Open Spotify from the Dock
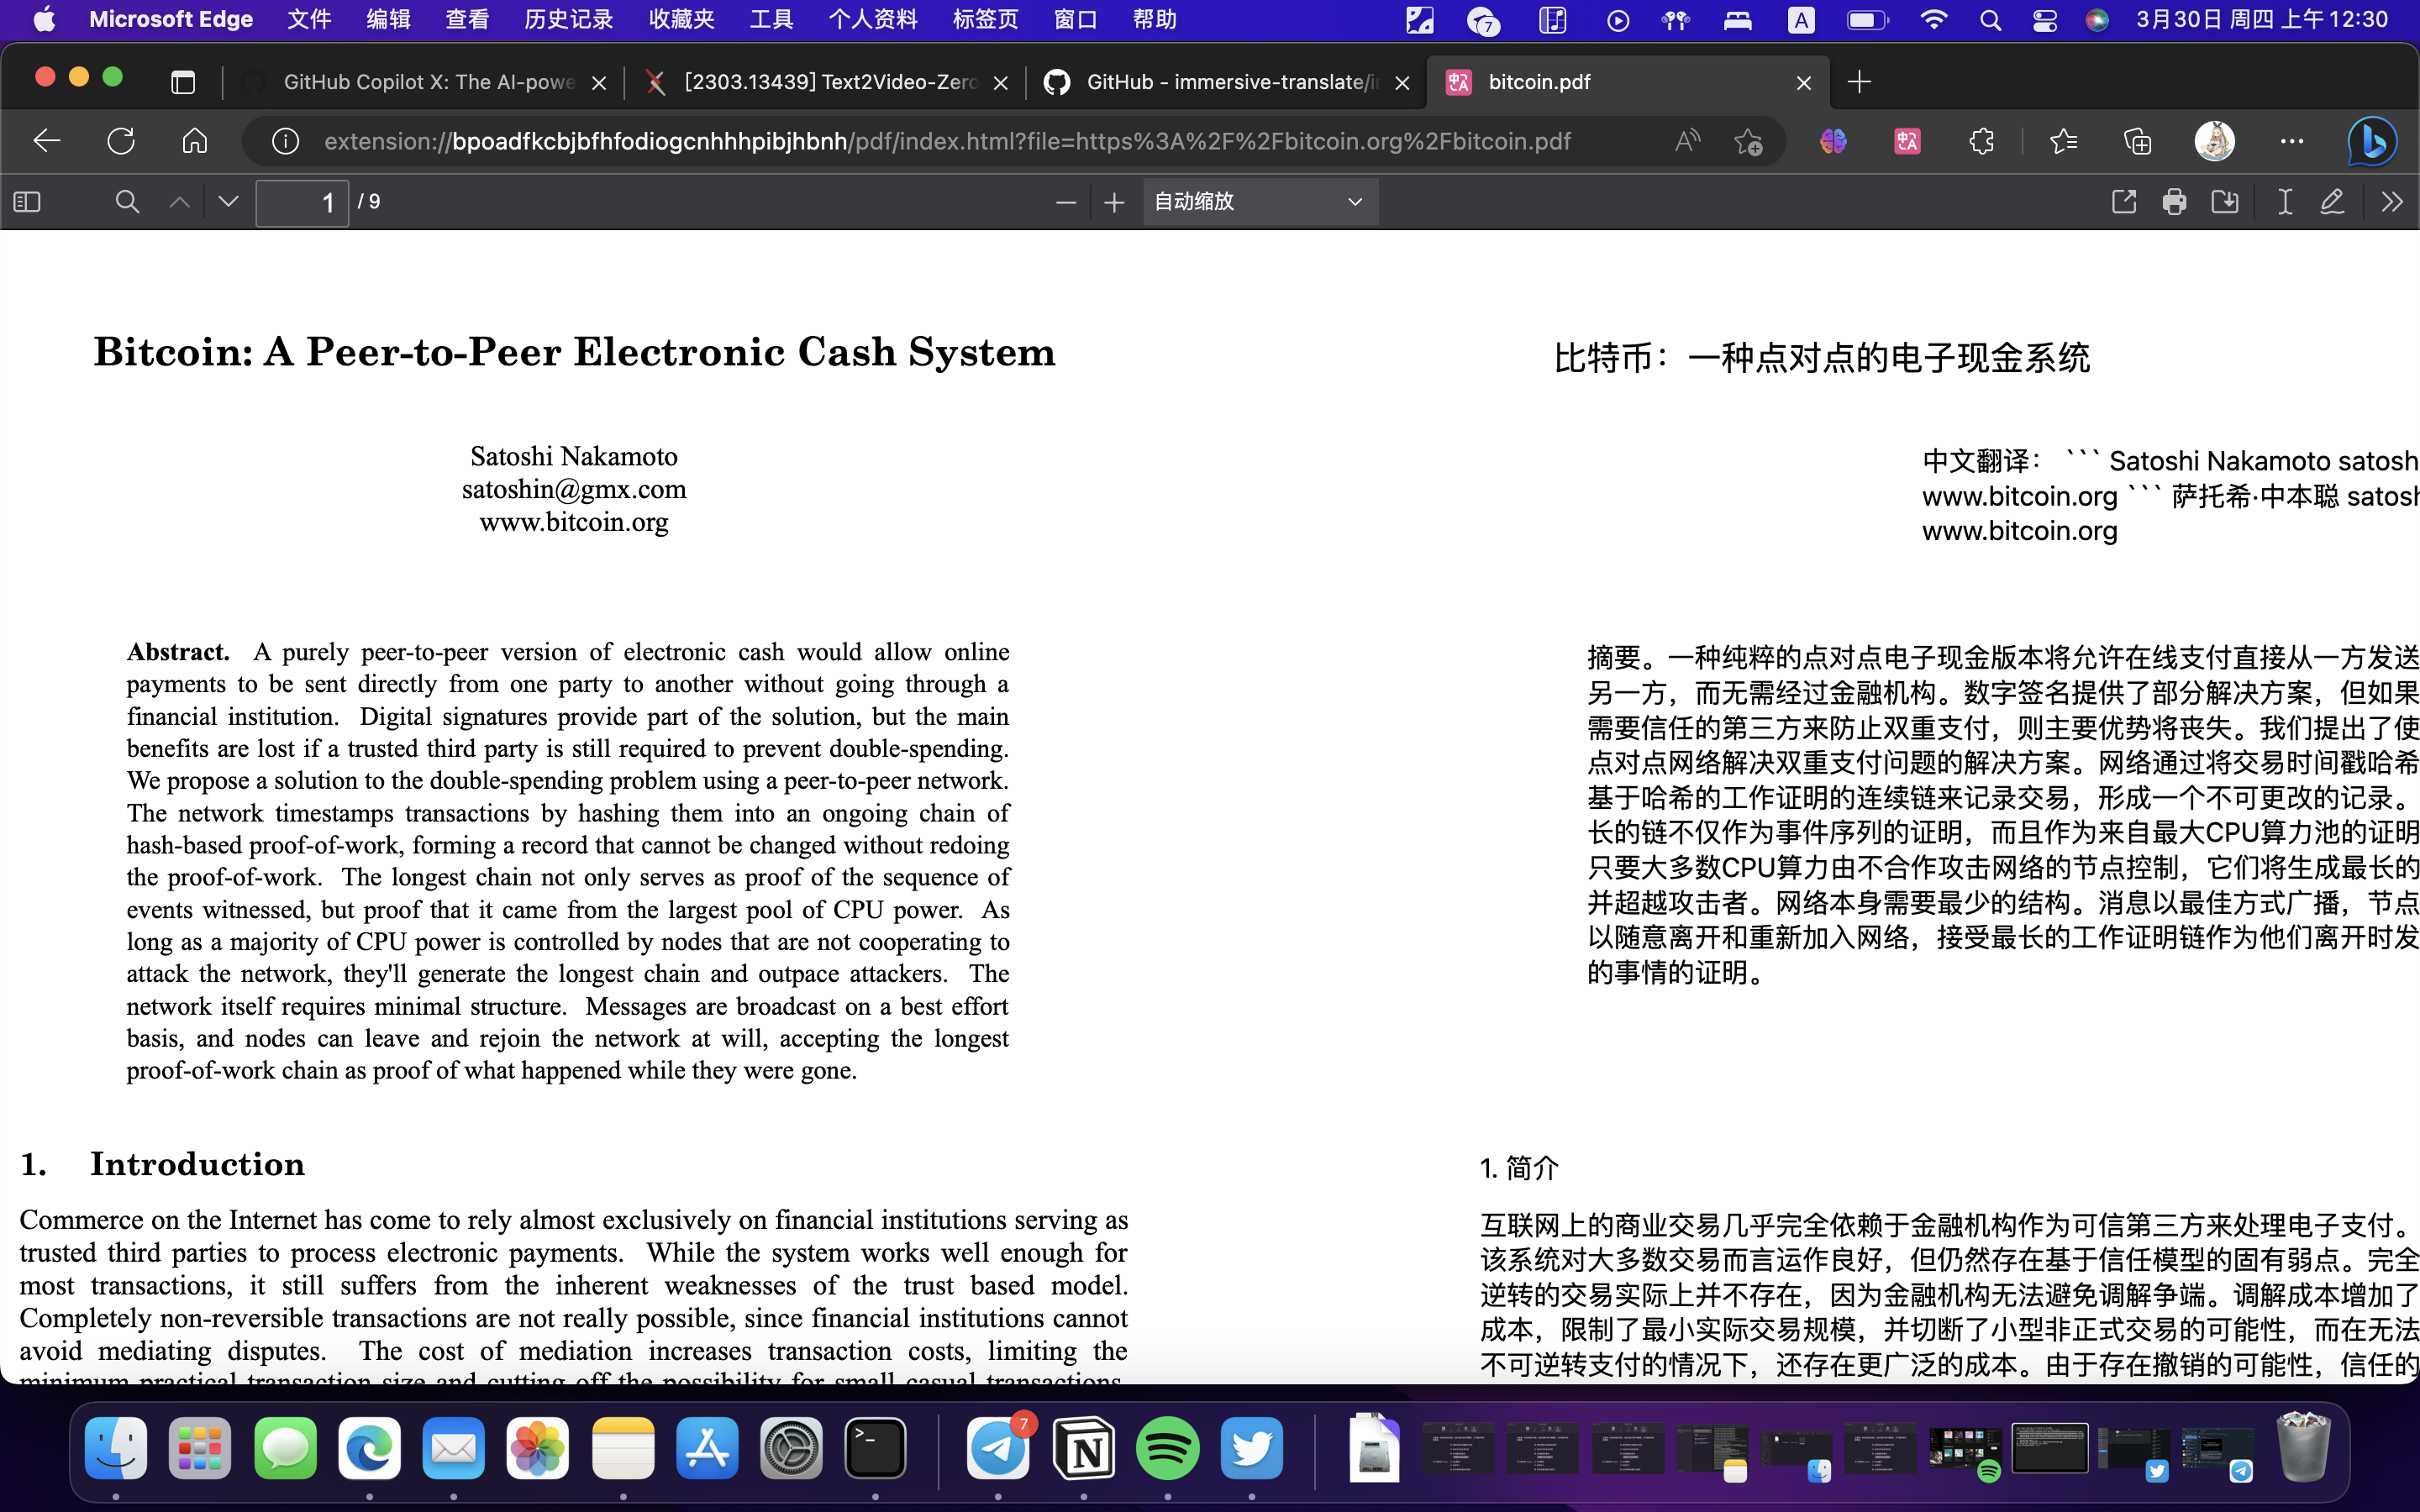Image resolution: width=2420 pixels, height=1512 pixels. click(1168, 1448)
